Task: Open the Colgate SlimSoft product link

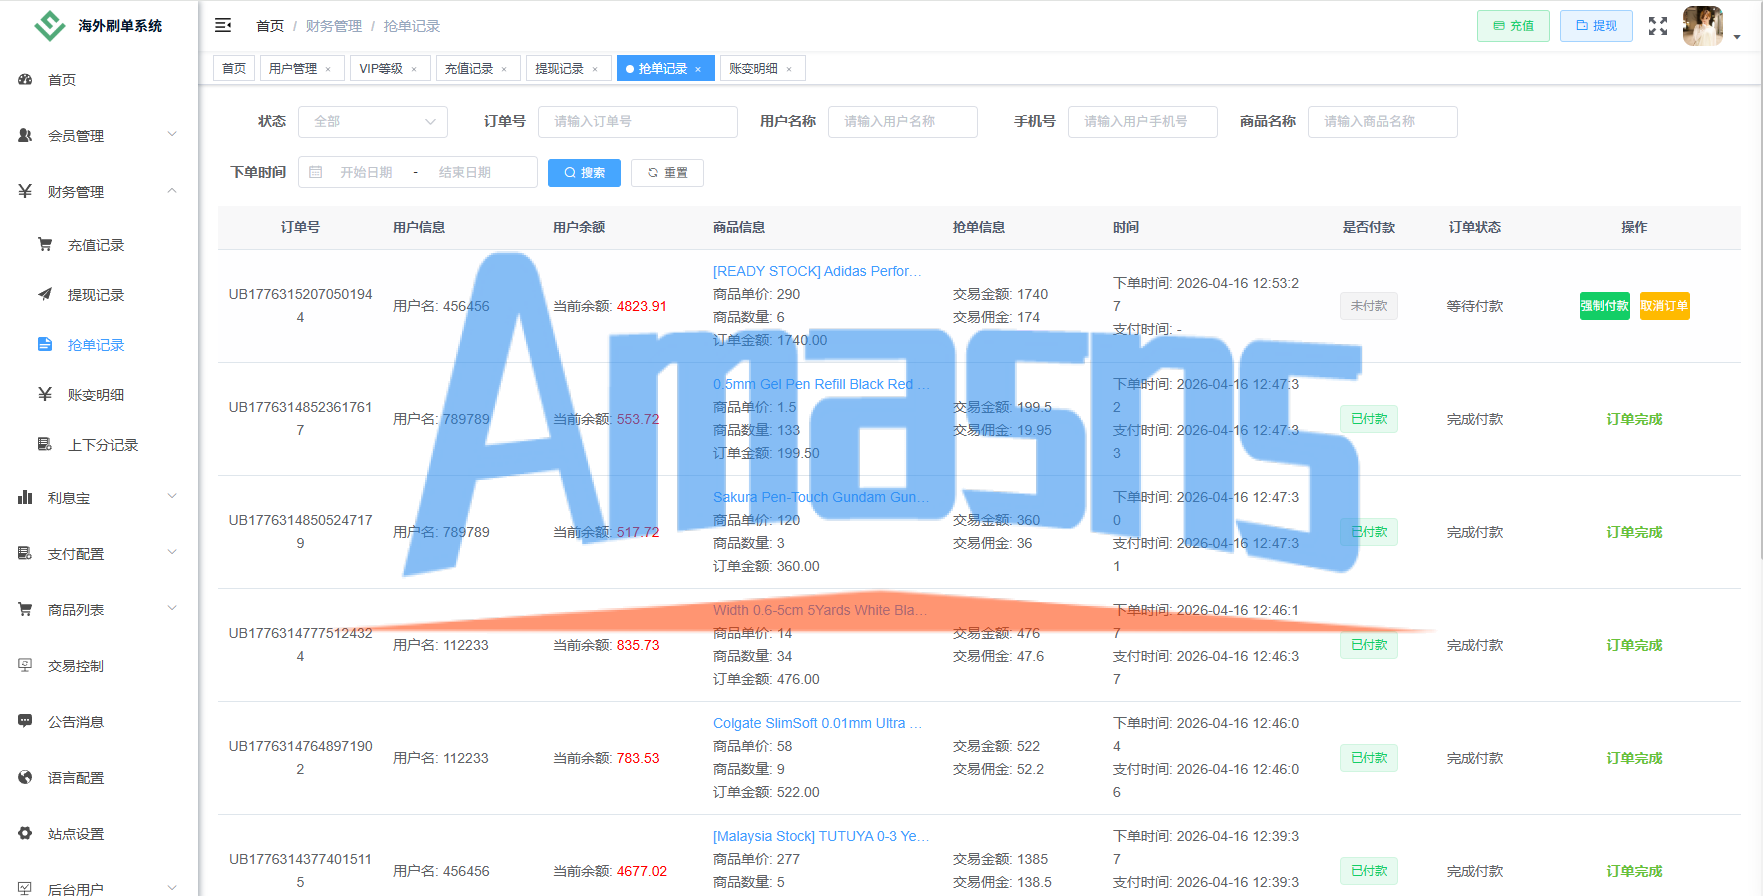Action: click(817, 723)
